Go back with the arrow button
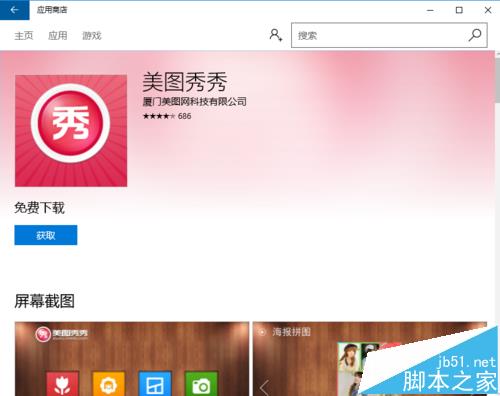Viewport: 500px width, 396px height. [14, 10]
